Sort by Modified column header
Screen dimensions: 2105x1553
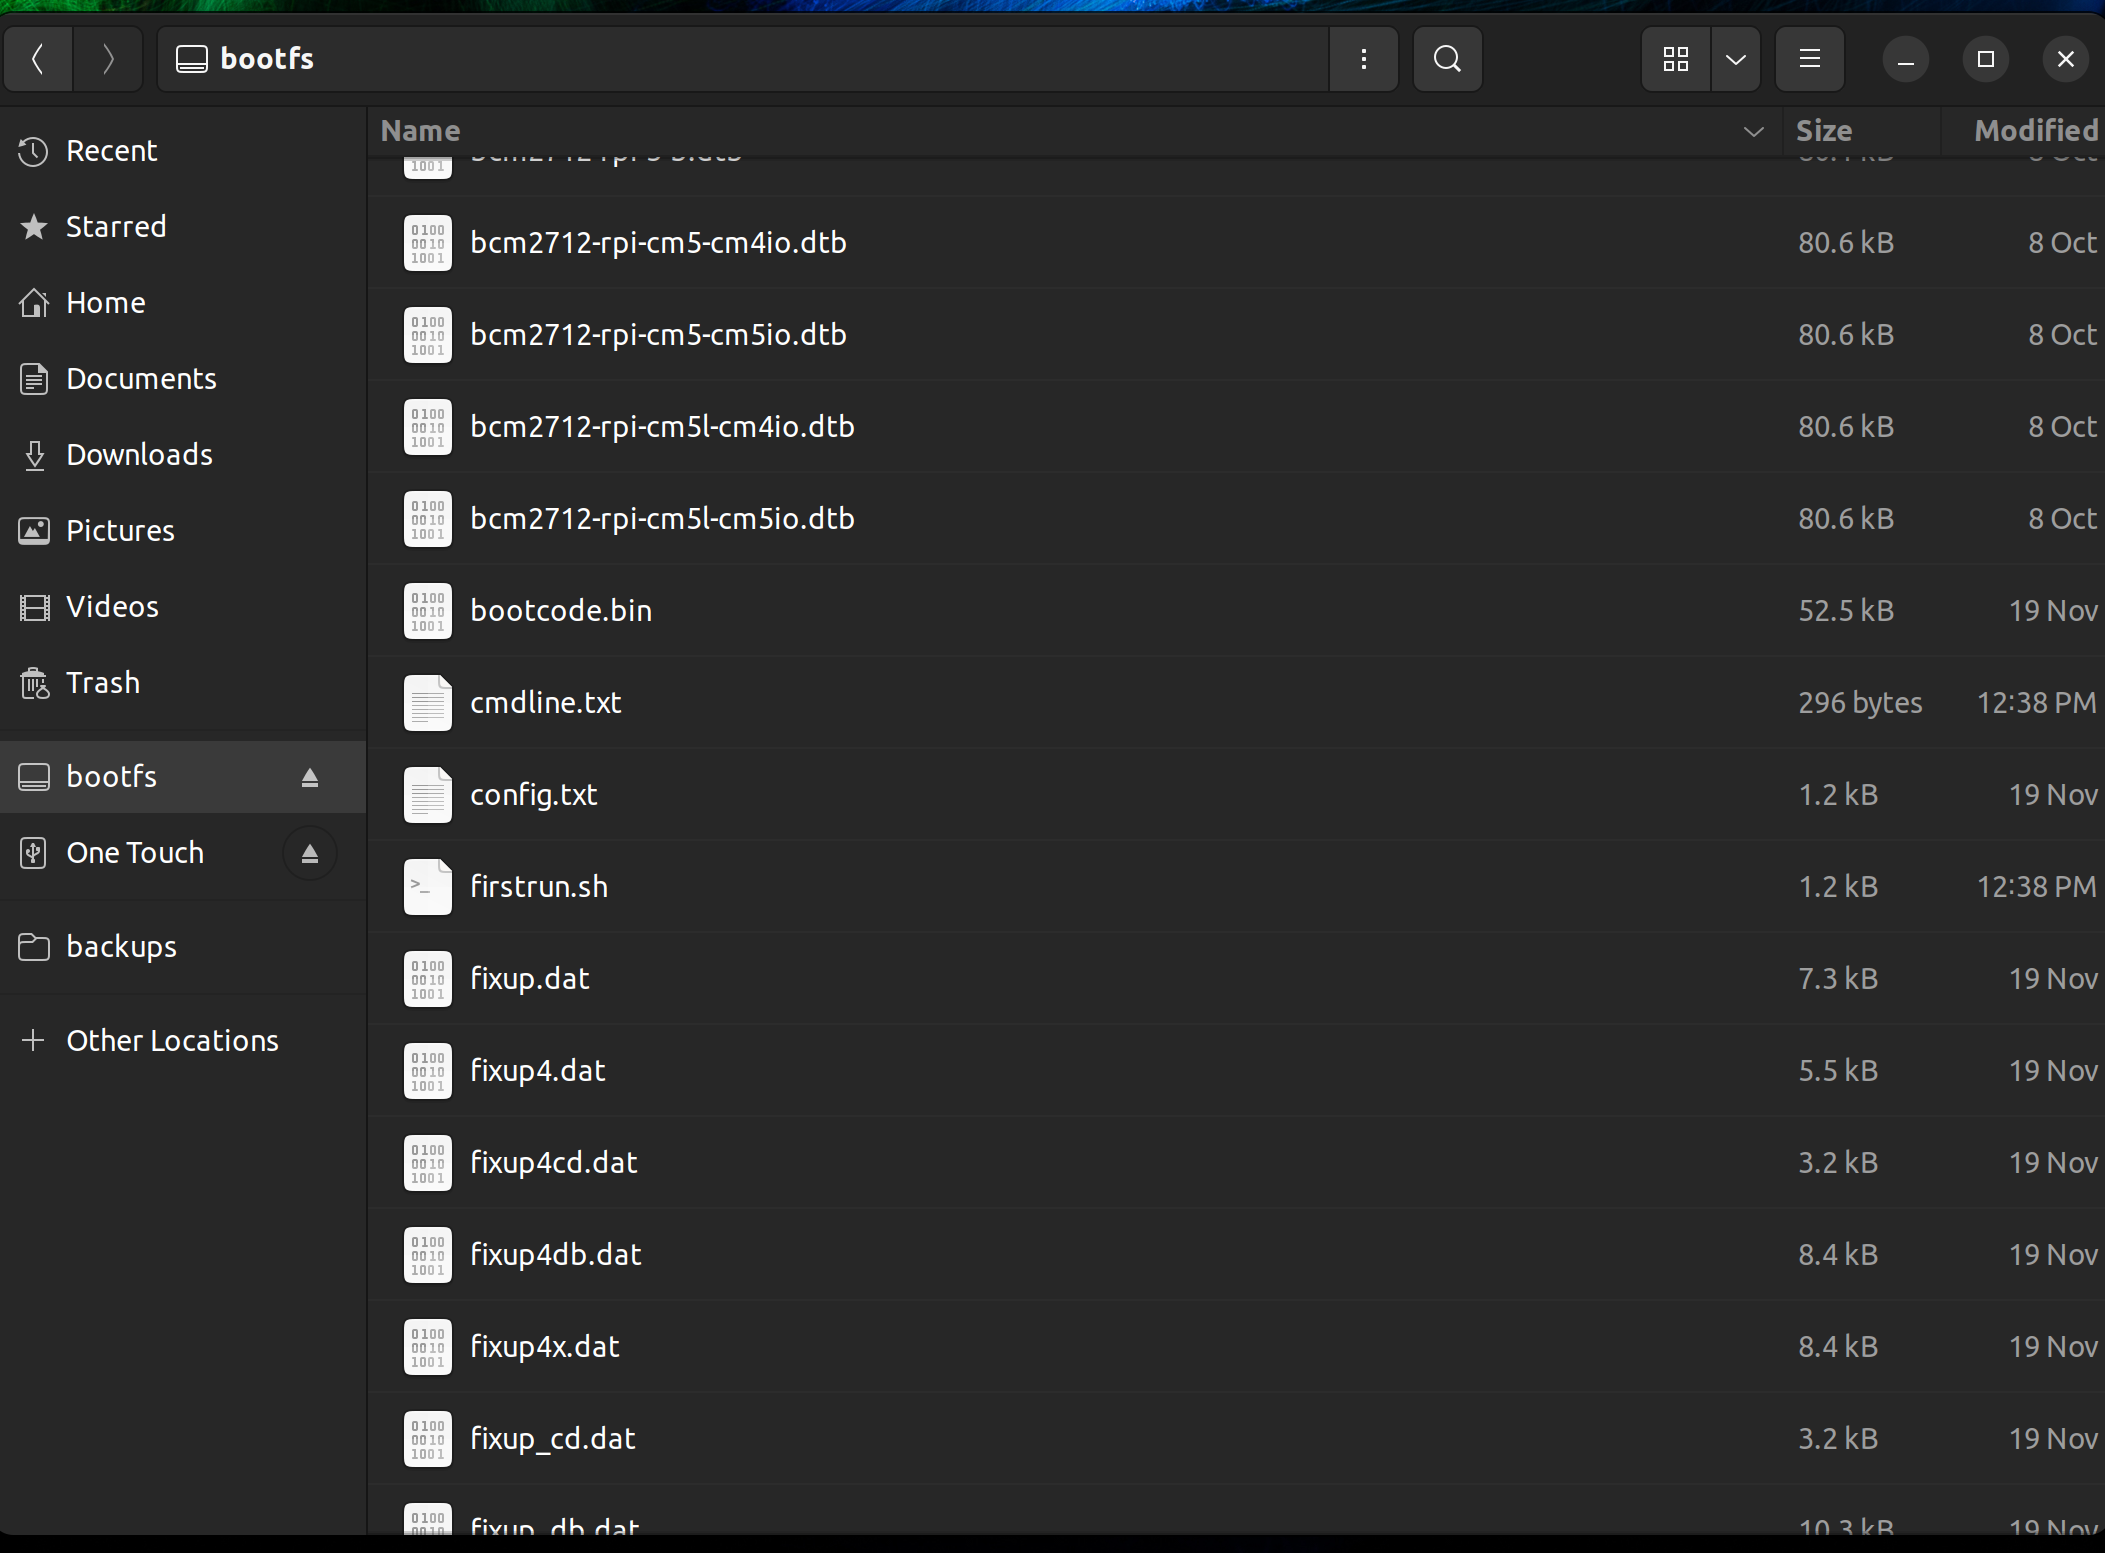2034,131
